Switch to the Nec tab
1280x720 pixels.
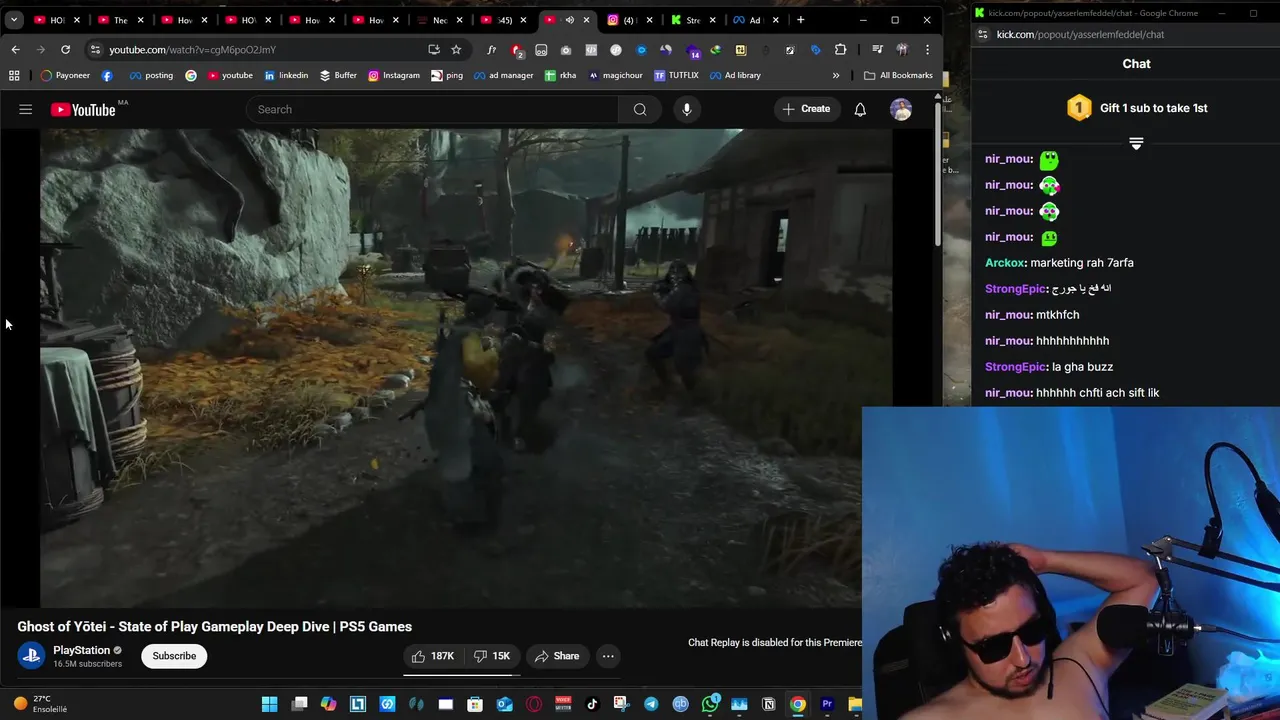tap(439, 20)
